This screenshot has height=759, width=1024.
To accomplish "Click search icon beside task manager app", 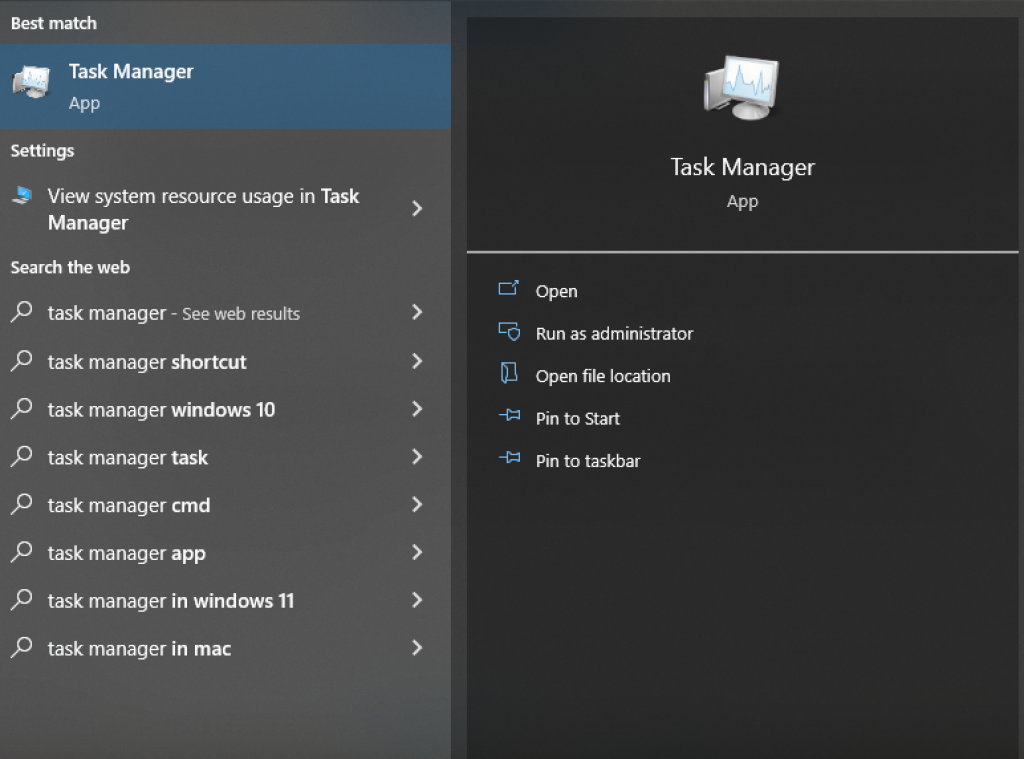I will (22, 552).
